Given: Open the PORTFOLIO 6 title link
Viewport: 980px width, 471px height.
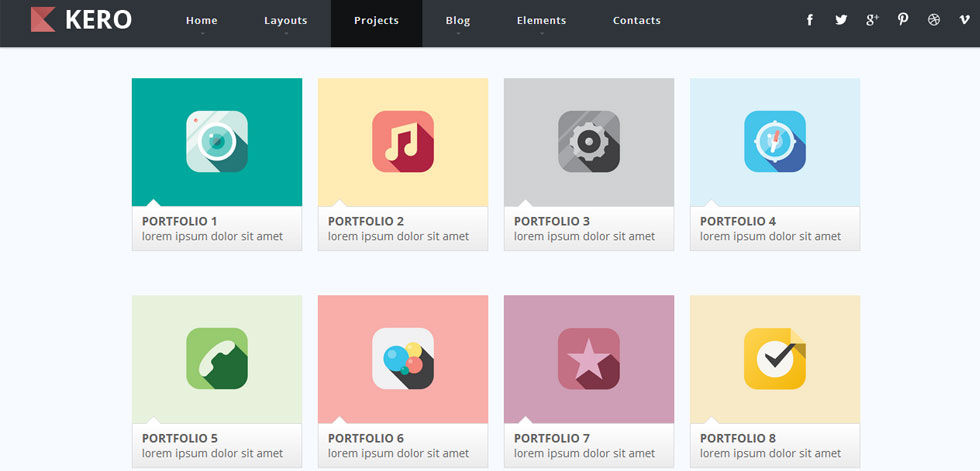Looking at the screenshot, I should [366, 439].
